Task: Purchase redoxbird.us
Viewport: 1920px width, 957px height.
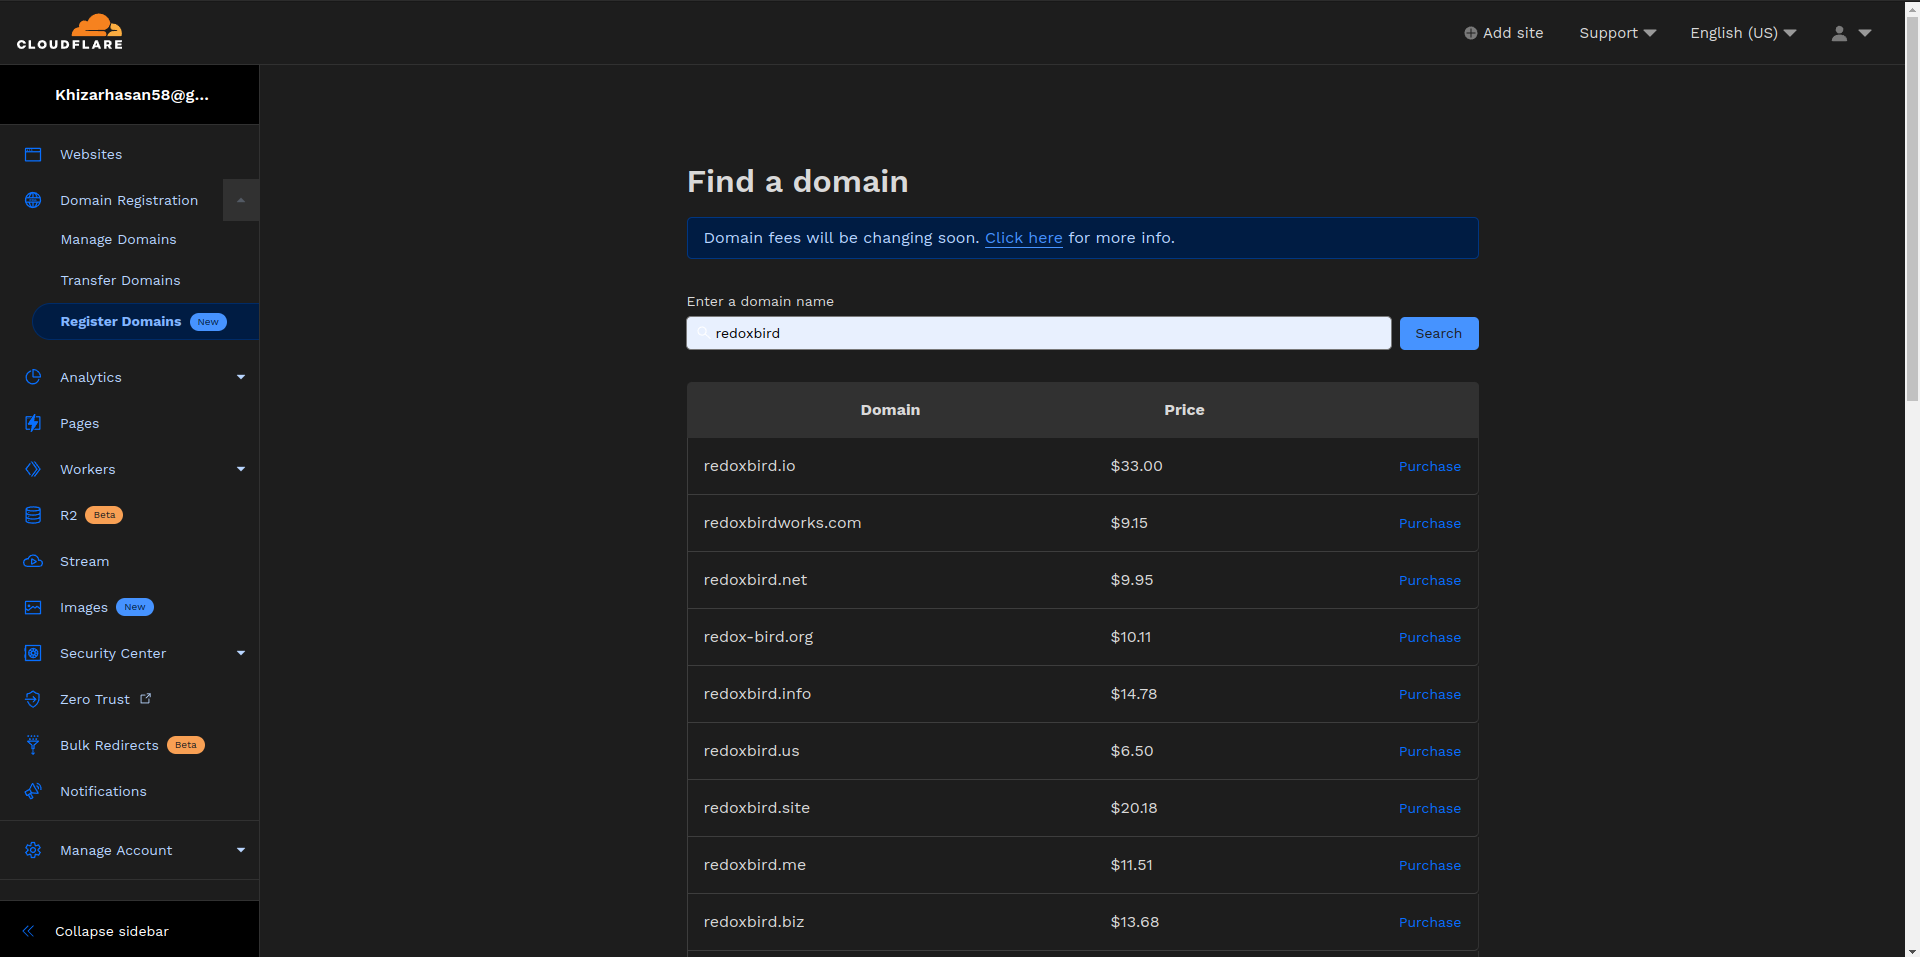Action: click(x=1430, y=751)
